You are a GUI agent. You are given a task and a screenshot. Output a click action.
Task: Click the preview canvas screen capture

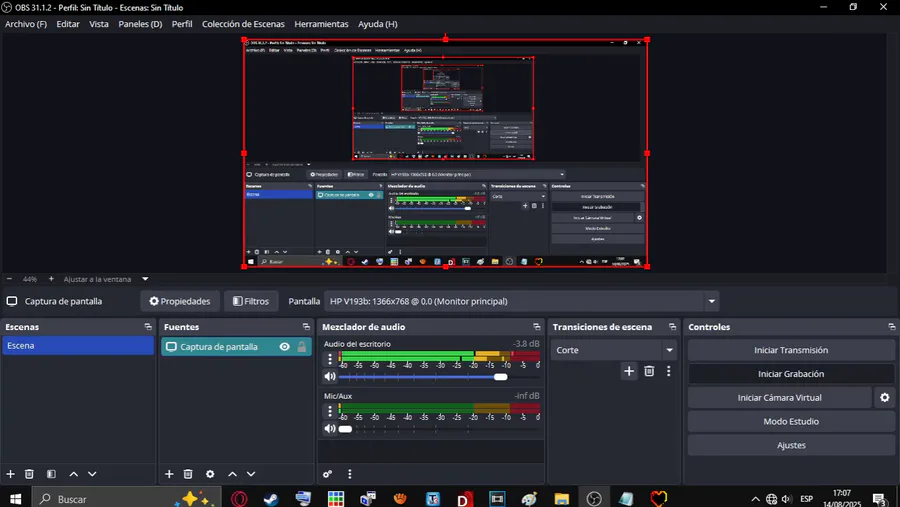[445, 153]
